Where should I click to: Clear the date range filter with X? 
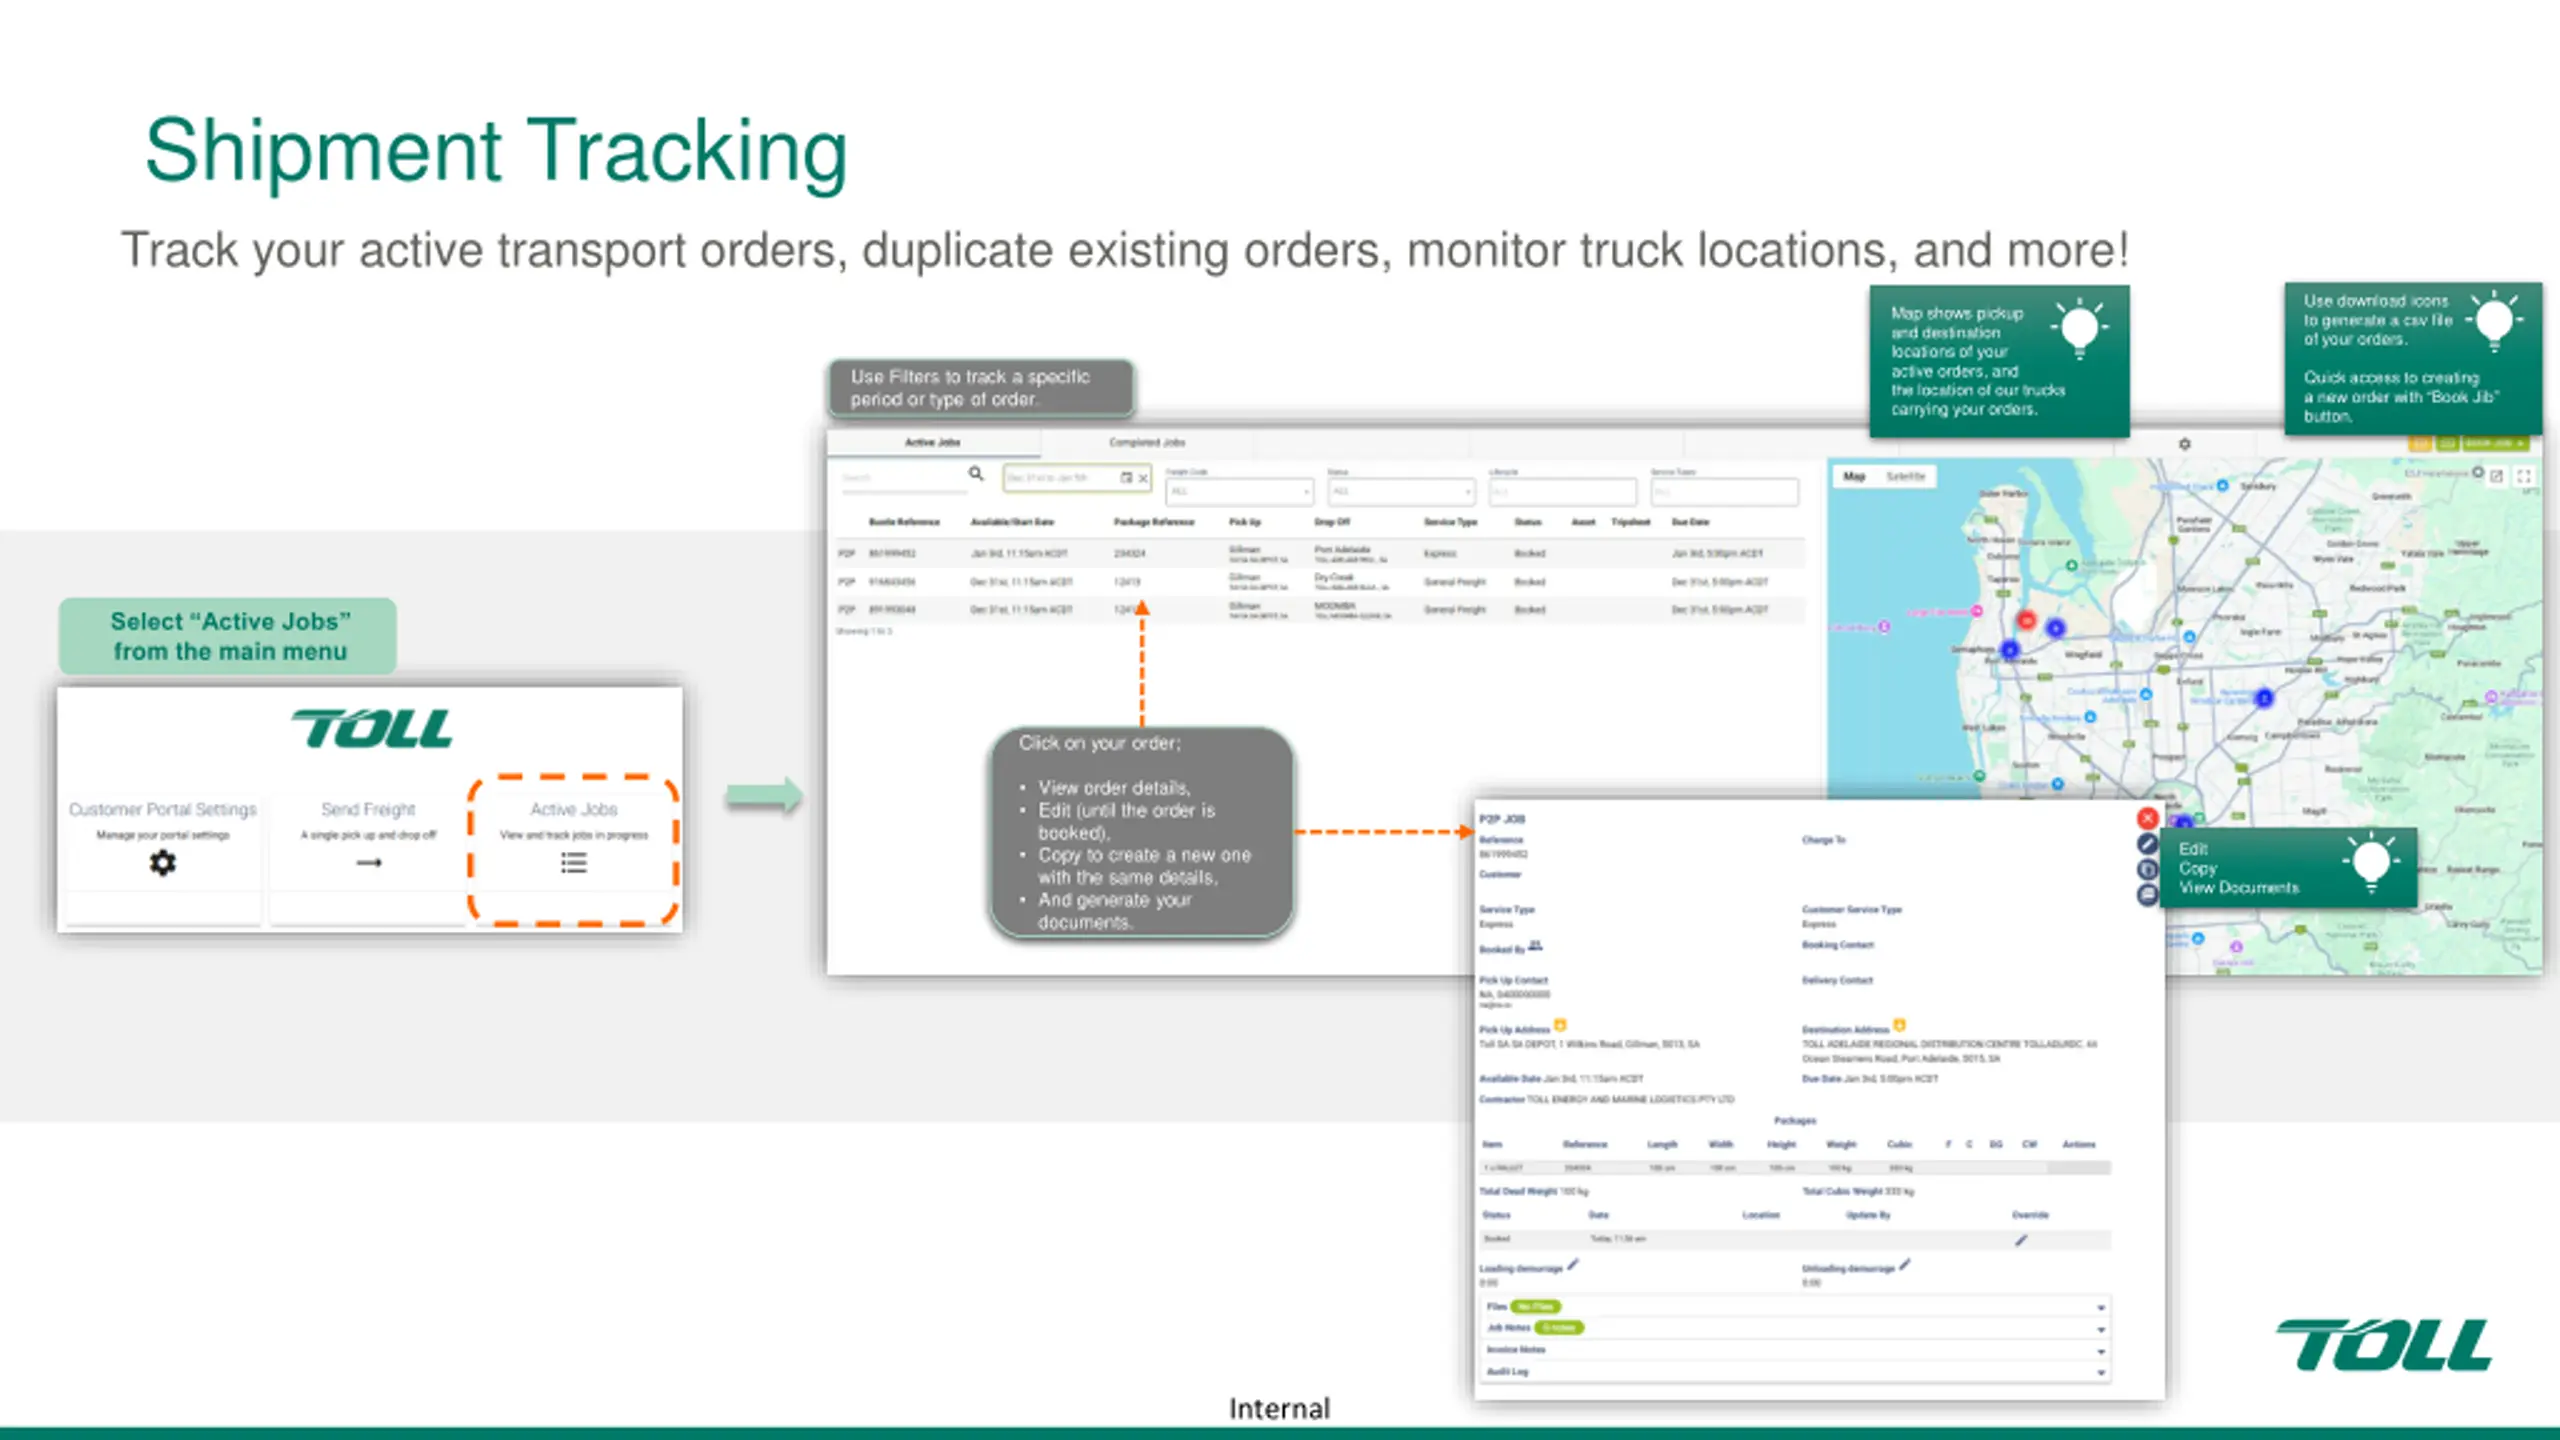pyautogui.click(x=1143, y=478)
